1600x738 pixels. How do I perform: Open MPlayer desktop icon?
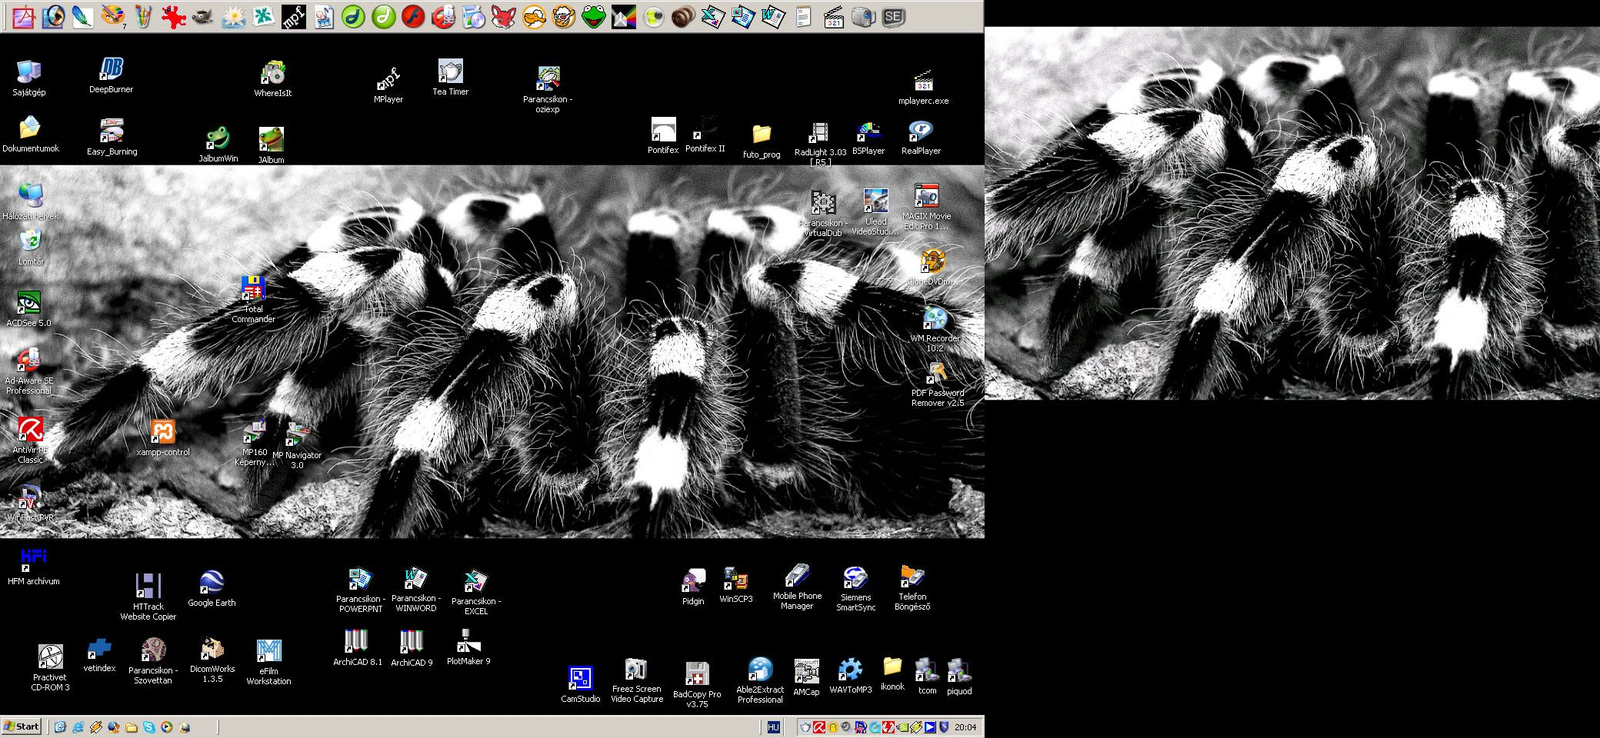click(x=388, y=85)
